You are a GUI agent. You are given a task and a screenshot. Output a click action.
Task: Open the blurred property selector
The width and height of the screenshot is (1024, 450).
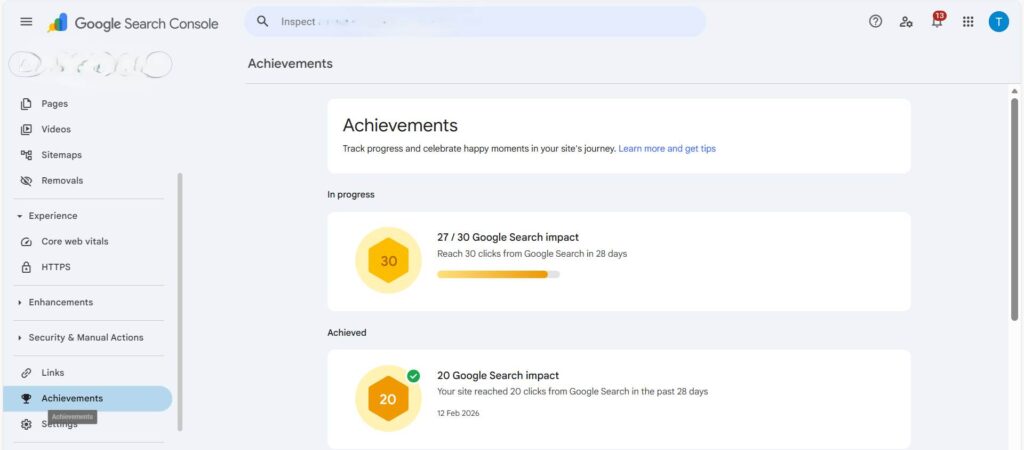click(90, 64)
